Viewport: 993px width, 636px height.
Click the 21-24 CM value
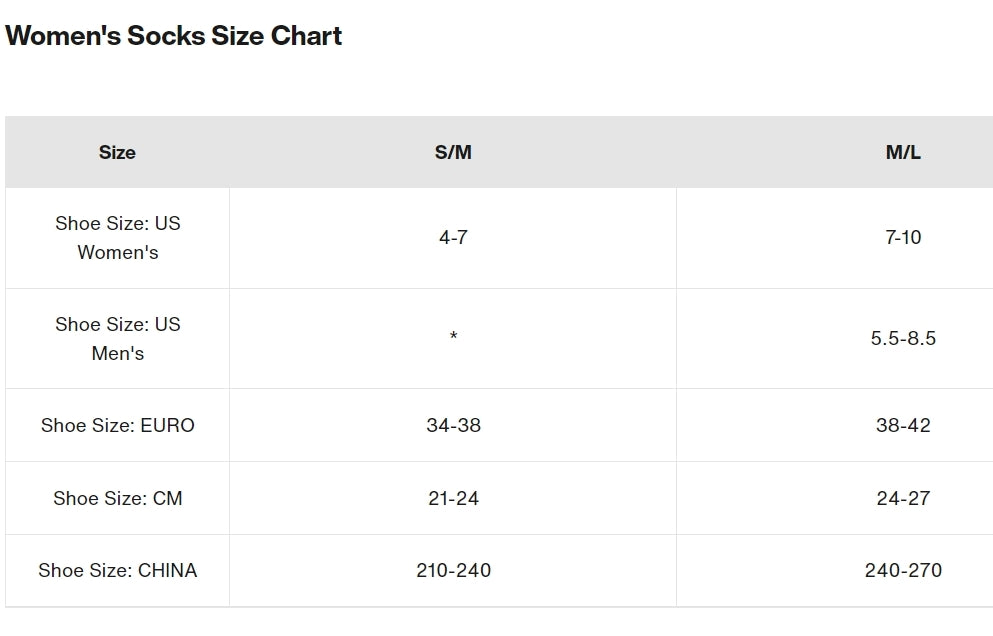(453, 498)
